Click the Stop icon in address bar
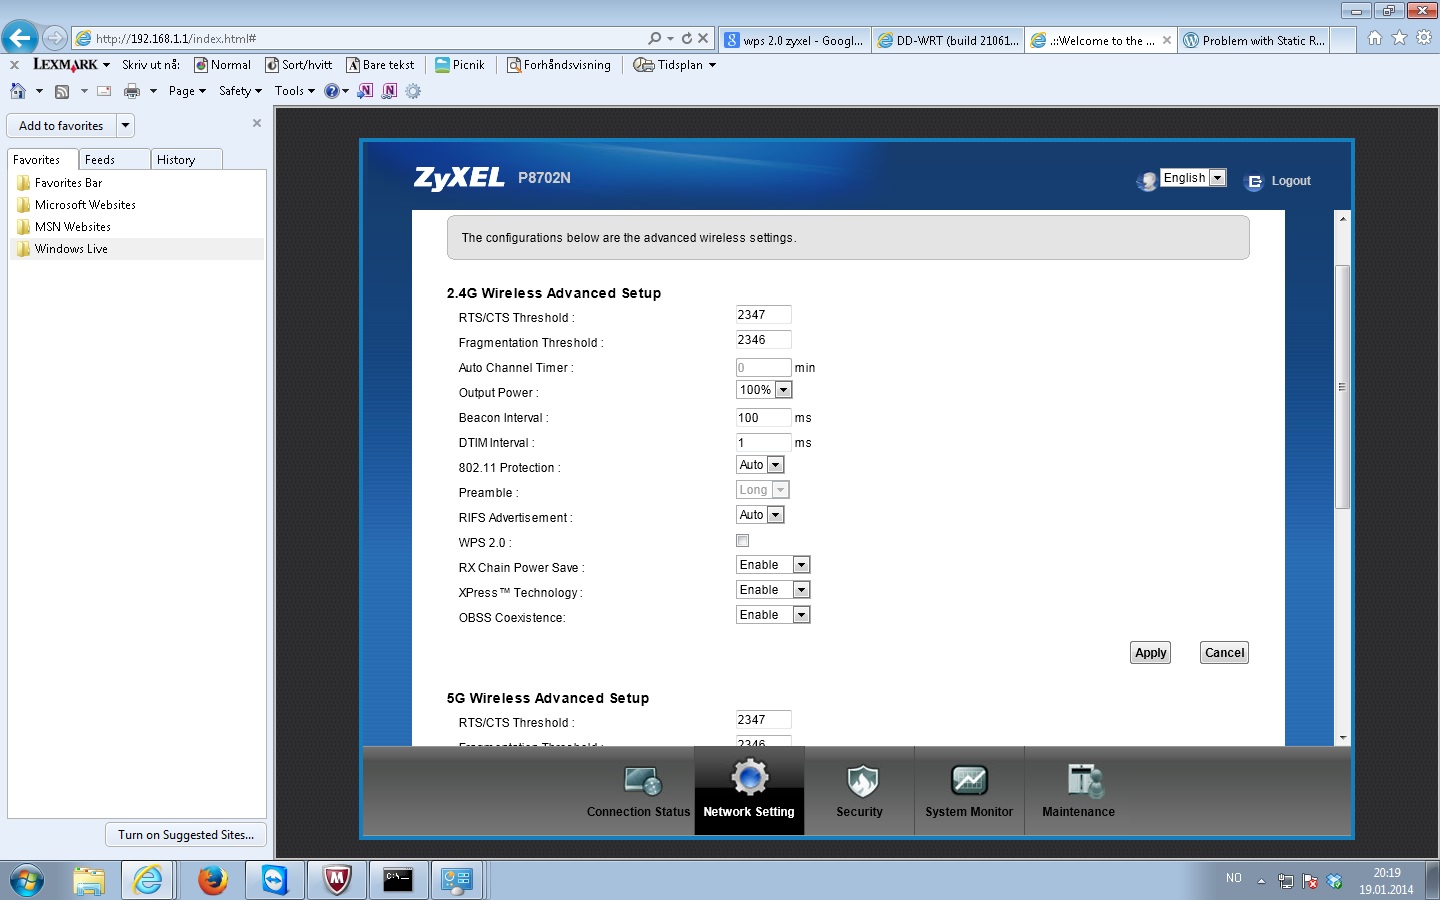This screenshot has height=900, width=1440. [703, 38]
